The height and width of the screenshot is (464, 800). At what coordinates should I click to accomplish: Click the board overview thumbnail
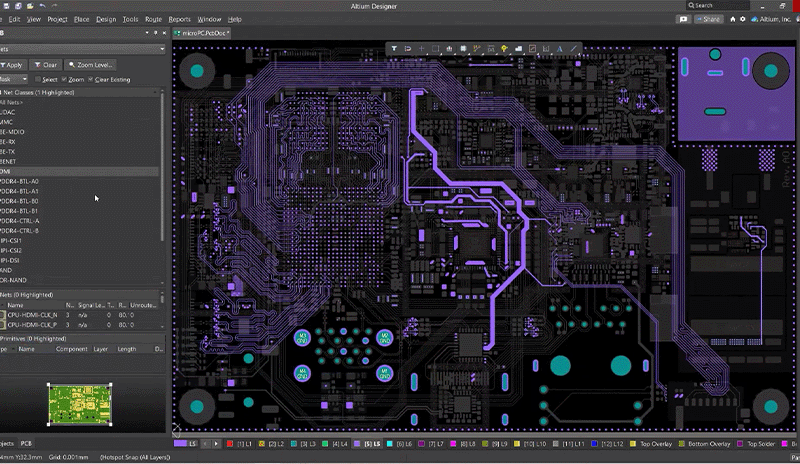click(x=78, y=403)
